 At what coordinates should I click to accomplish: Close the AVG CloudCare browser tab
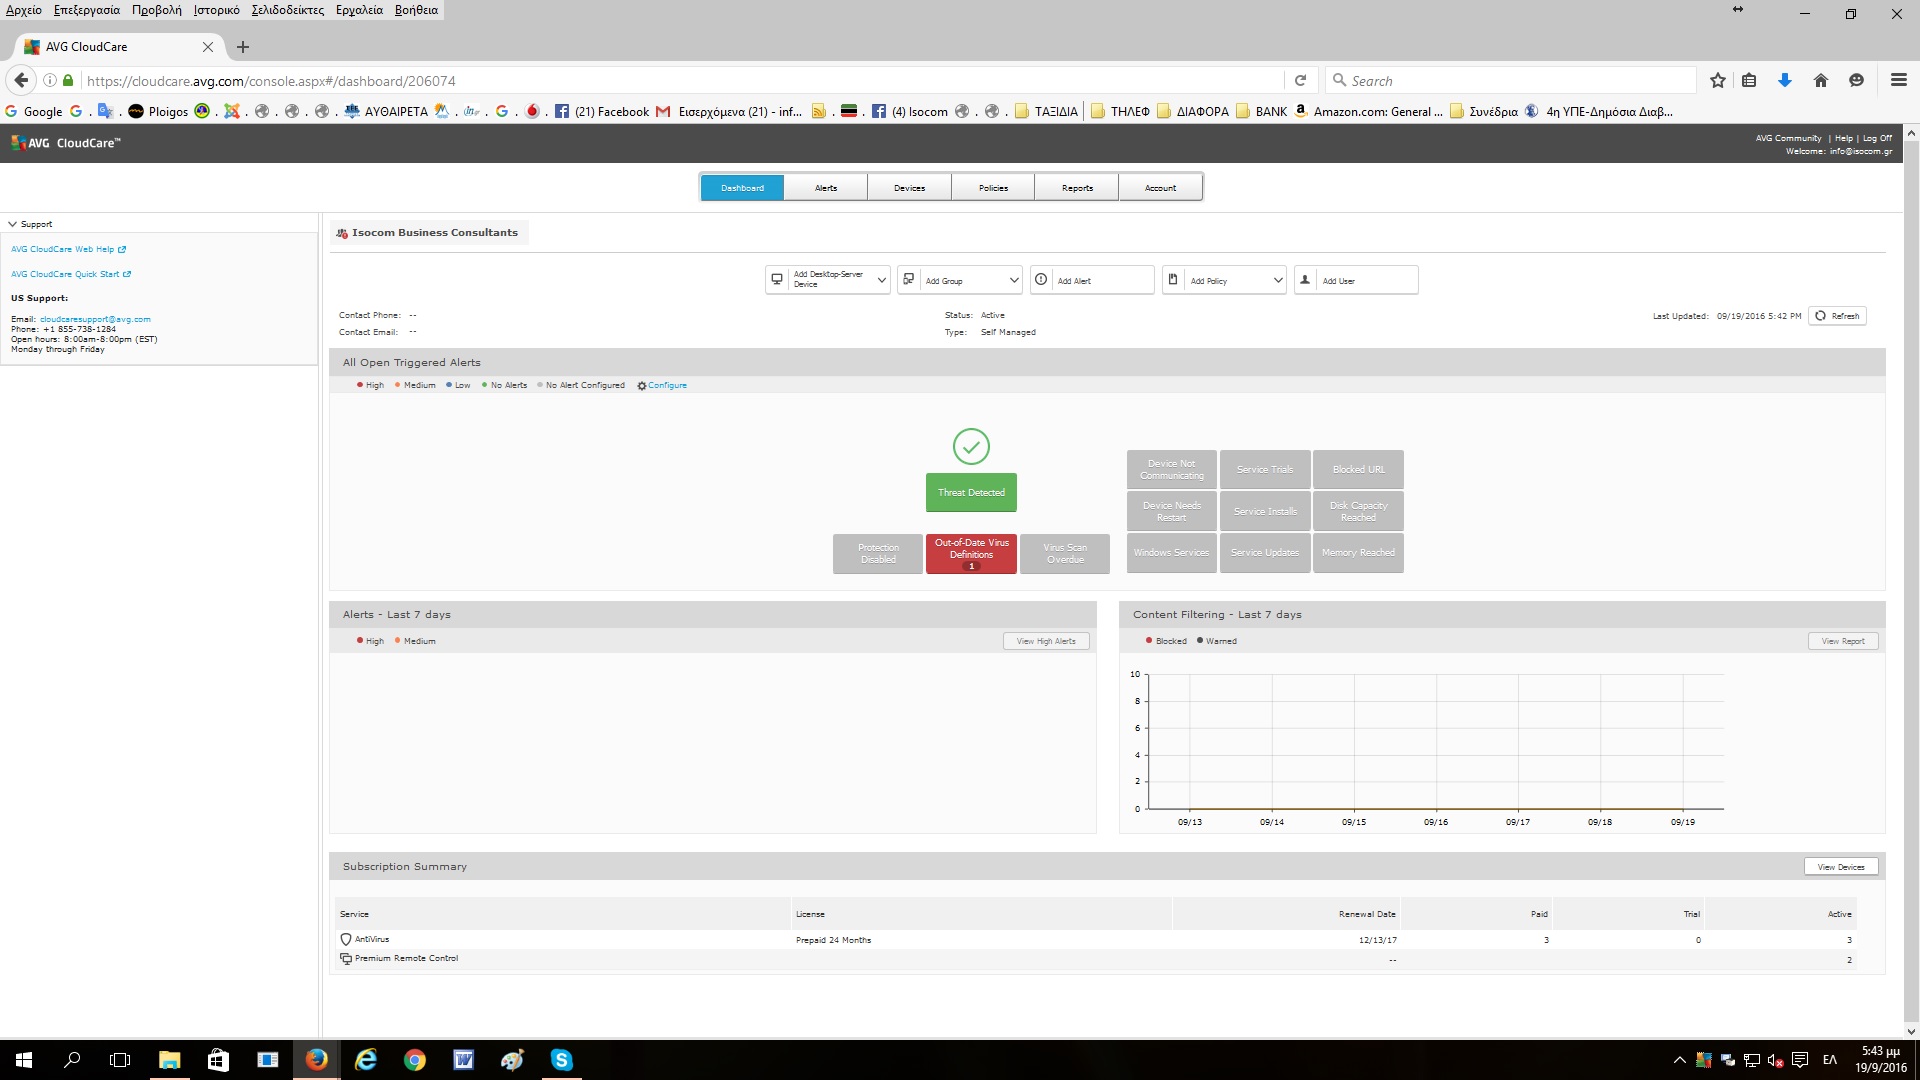pos(208,47)
